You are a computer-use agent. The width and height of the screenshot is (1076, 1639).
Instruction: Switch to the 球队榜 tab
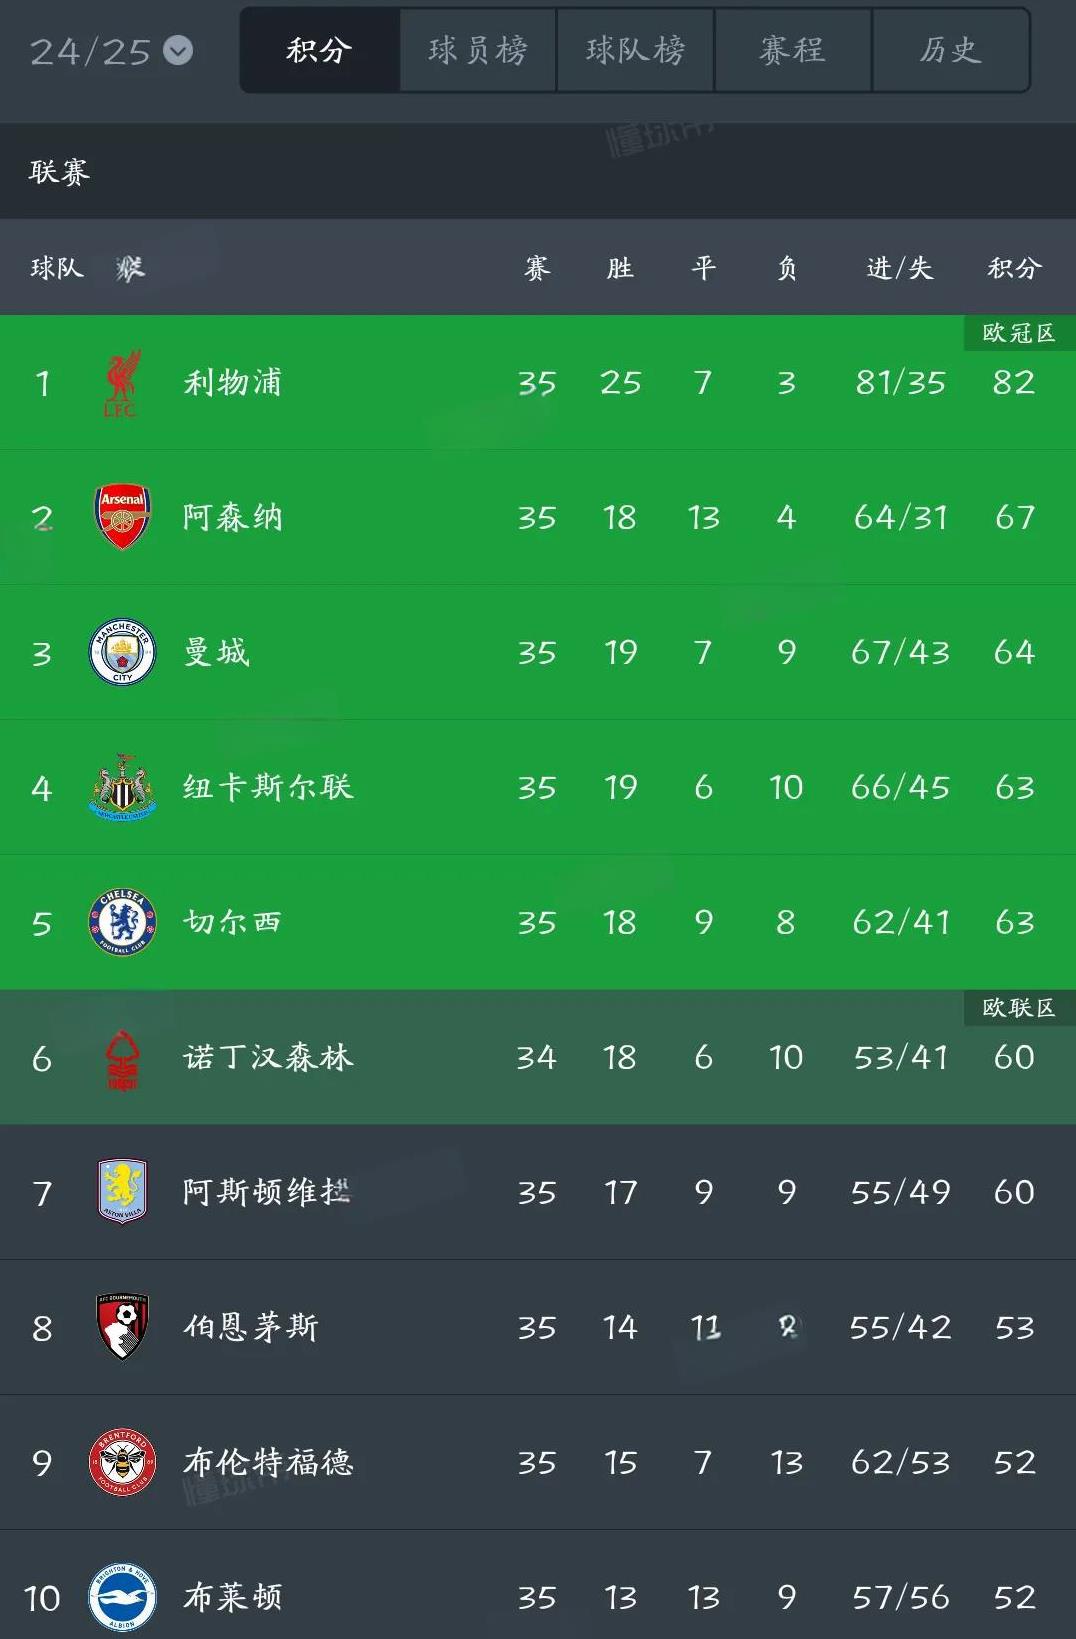pos(636,50)
